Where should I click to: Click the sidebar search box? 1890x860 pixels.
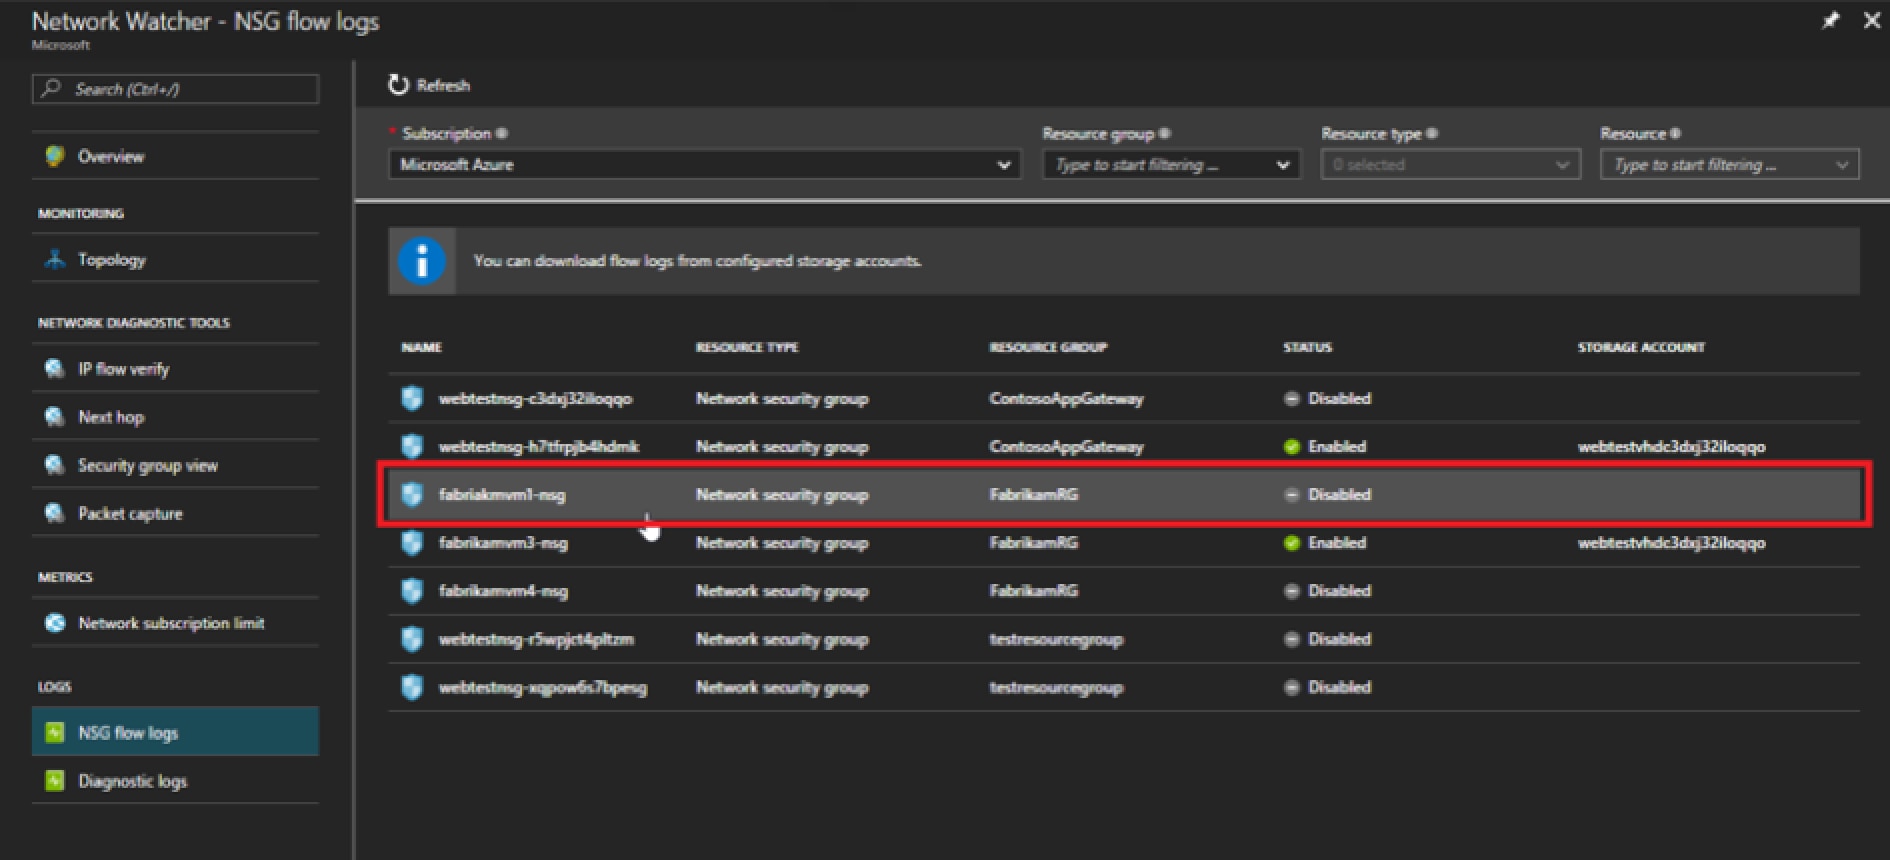click(176, 89)
